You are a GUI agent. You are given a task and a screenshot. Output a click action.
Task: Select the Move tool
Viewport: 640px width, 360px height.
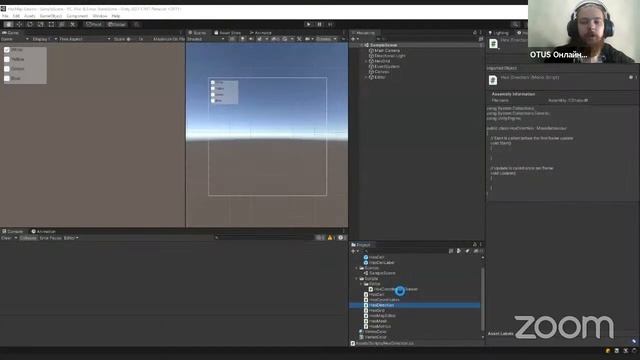pos(19,24)
